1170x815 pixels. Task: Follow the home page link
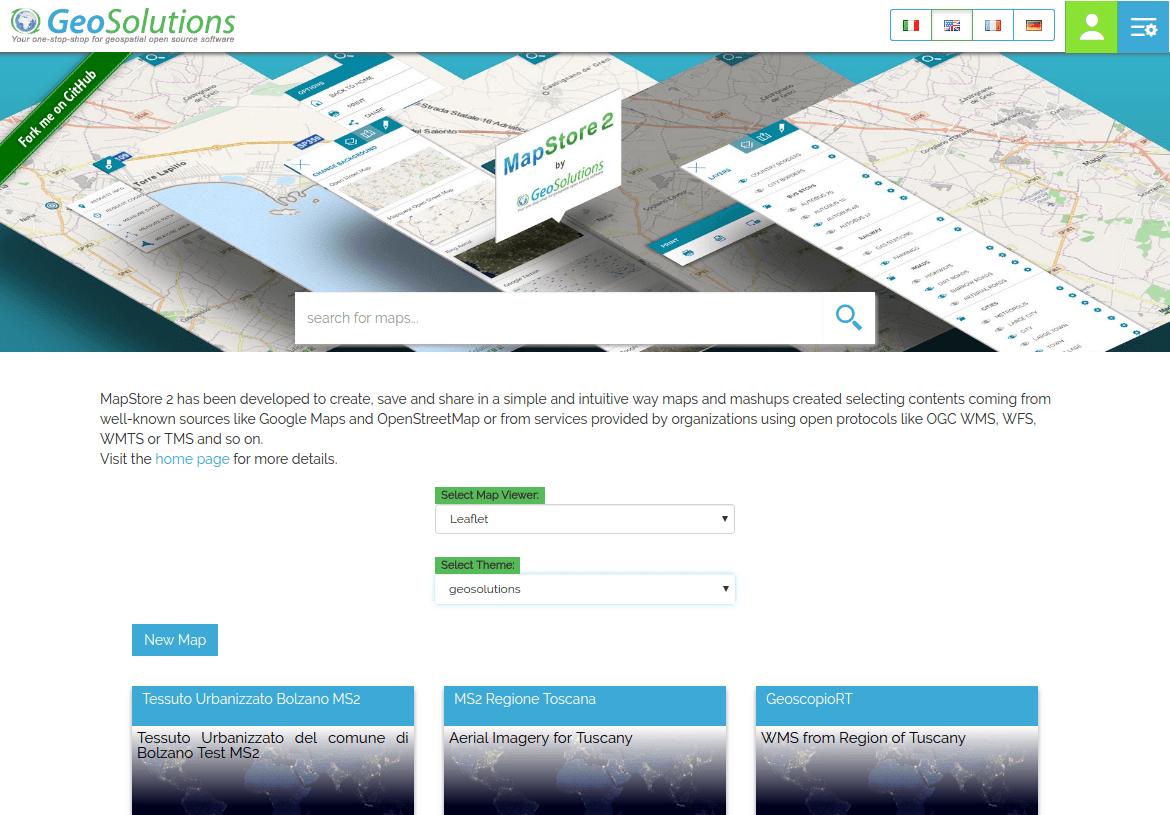(192, 459)
